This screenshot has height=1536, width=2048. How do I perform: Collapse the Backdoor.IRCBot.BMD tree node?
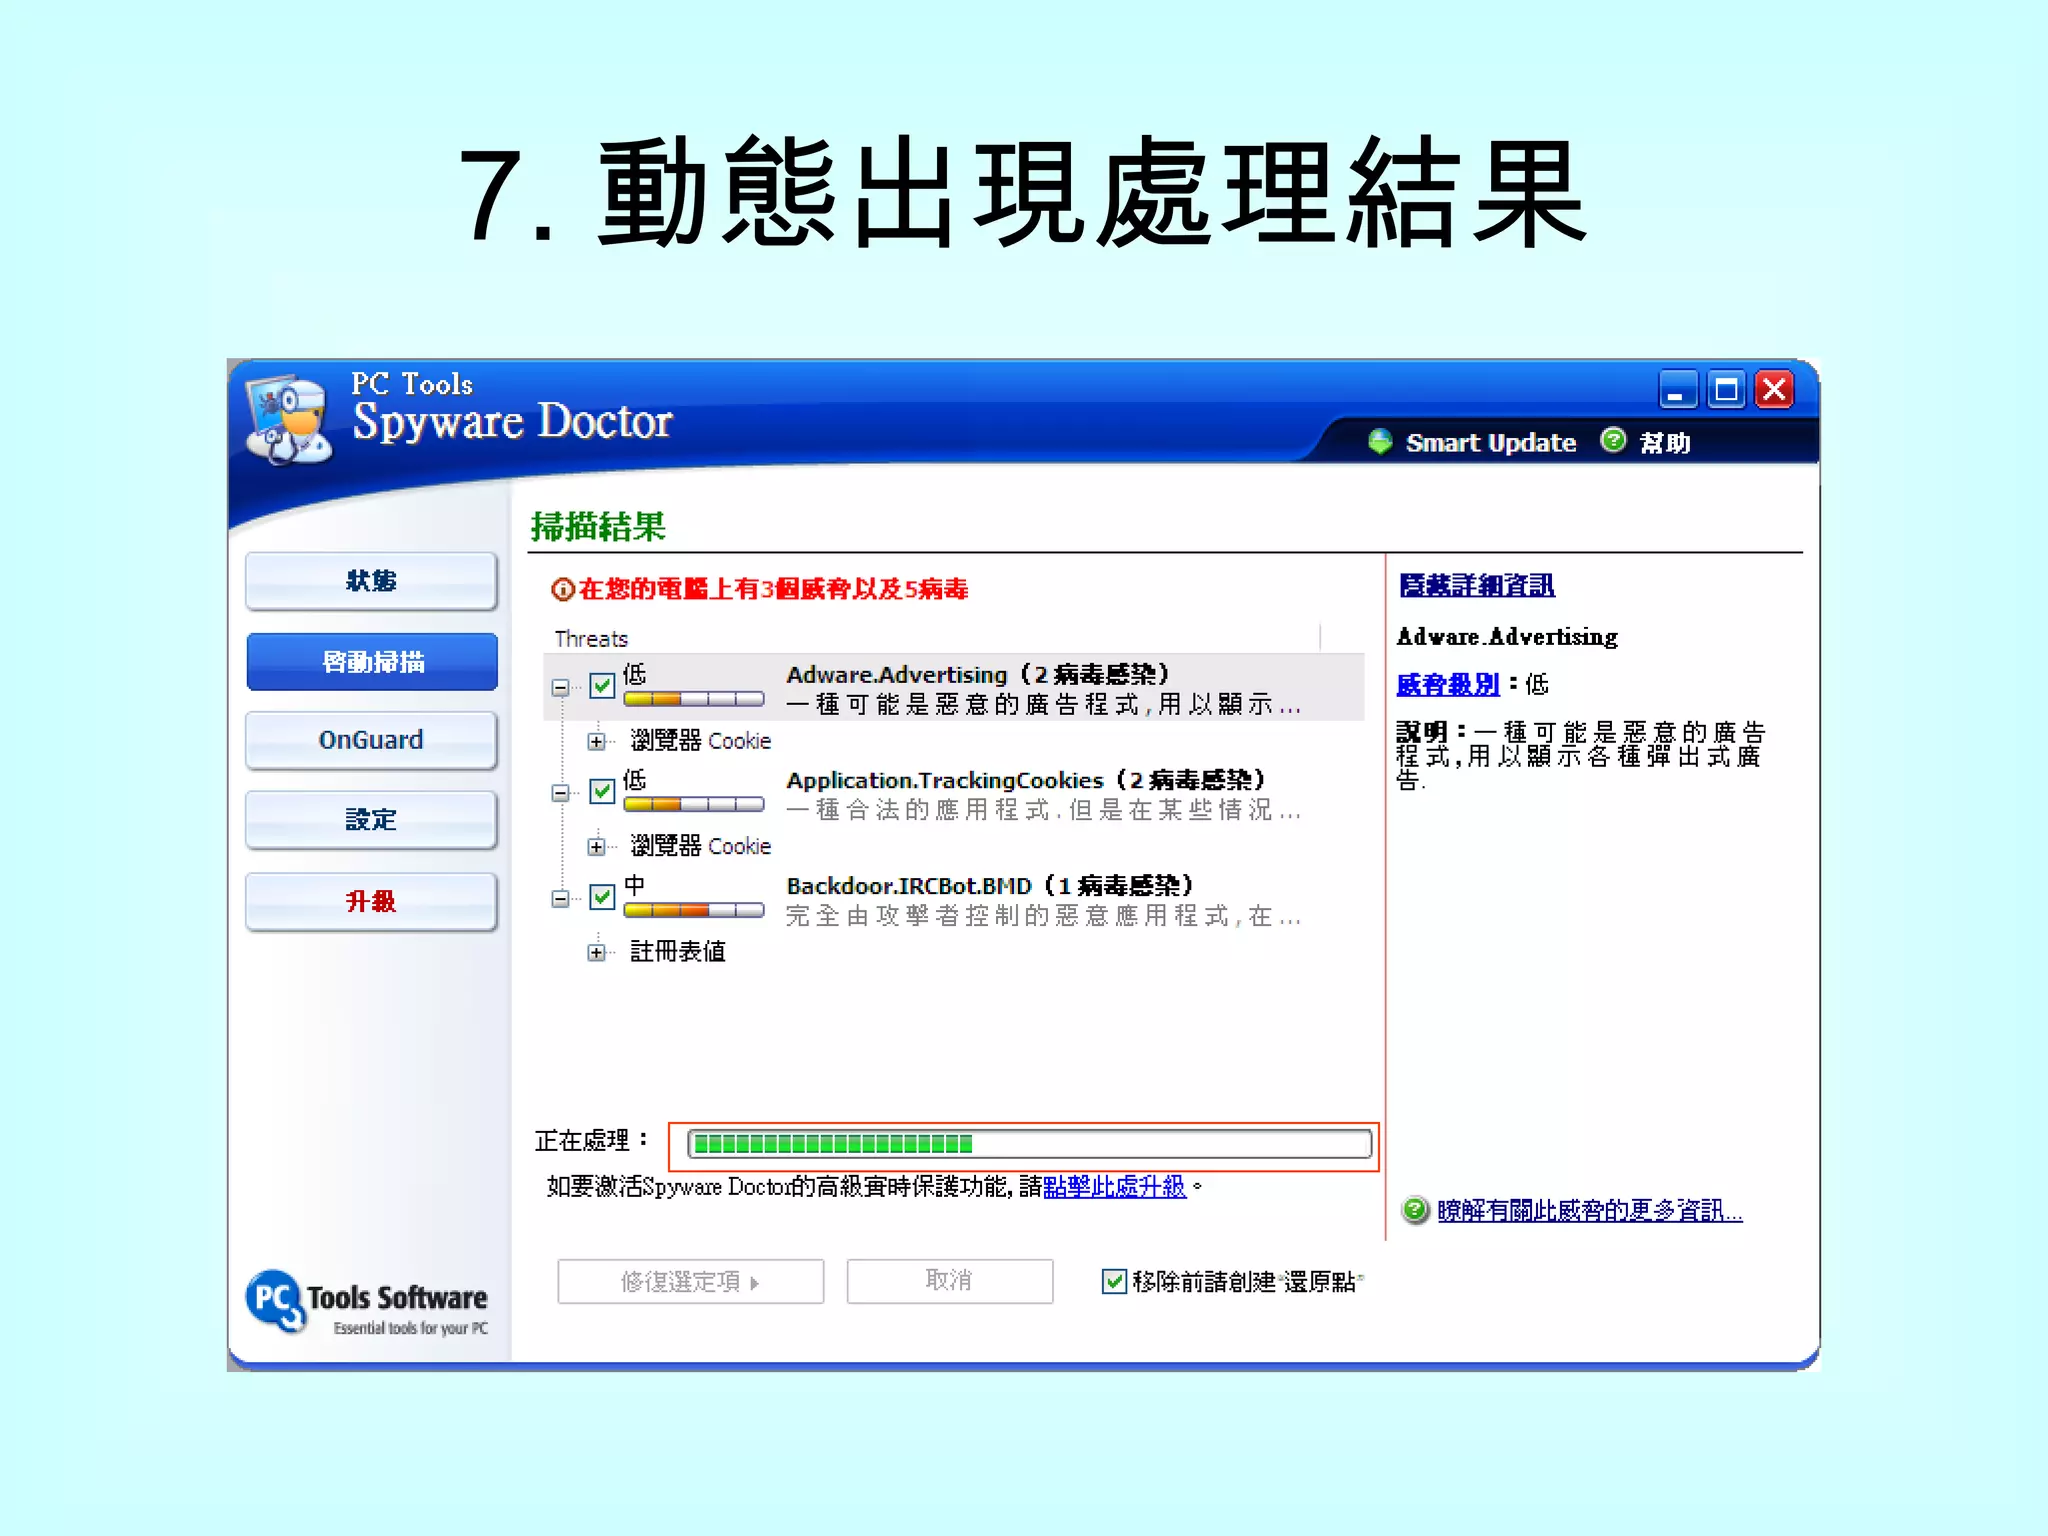click(561, 898)
